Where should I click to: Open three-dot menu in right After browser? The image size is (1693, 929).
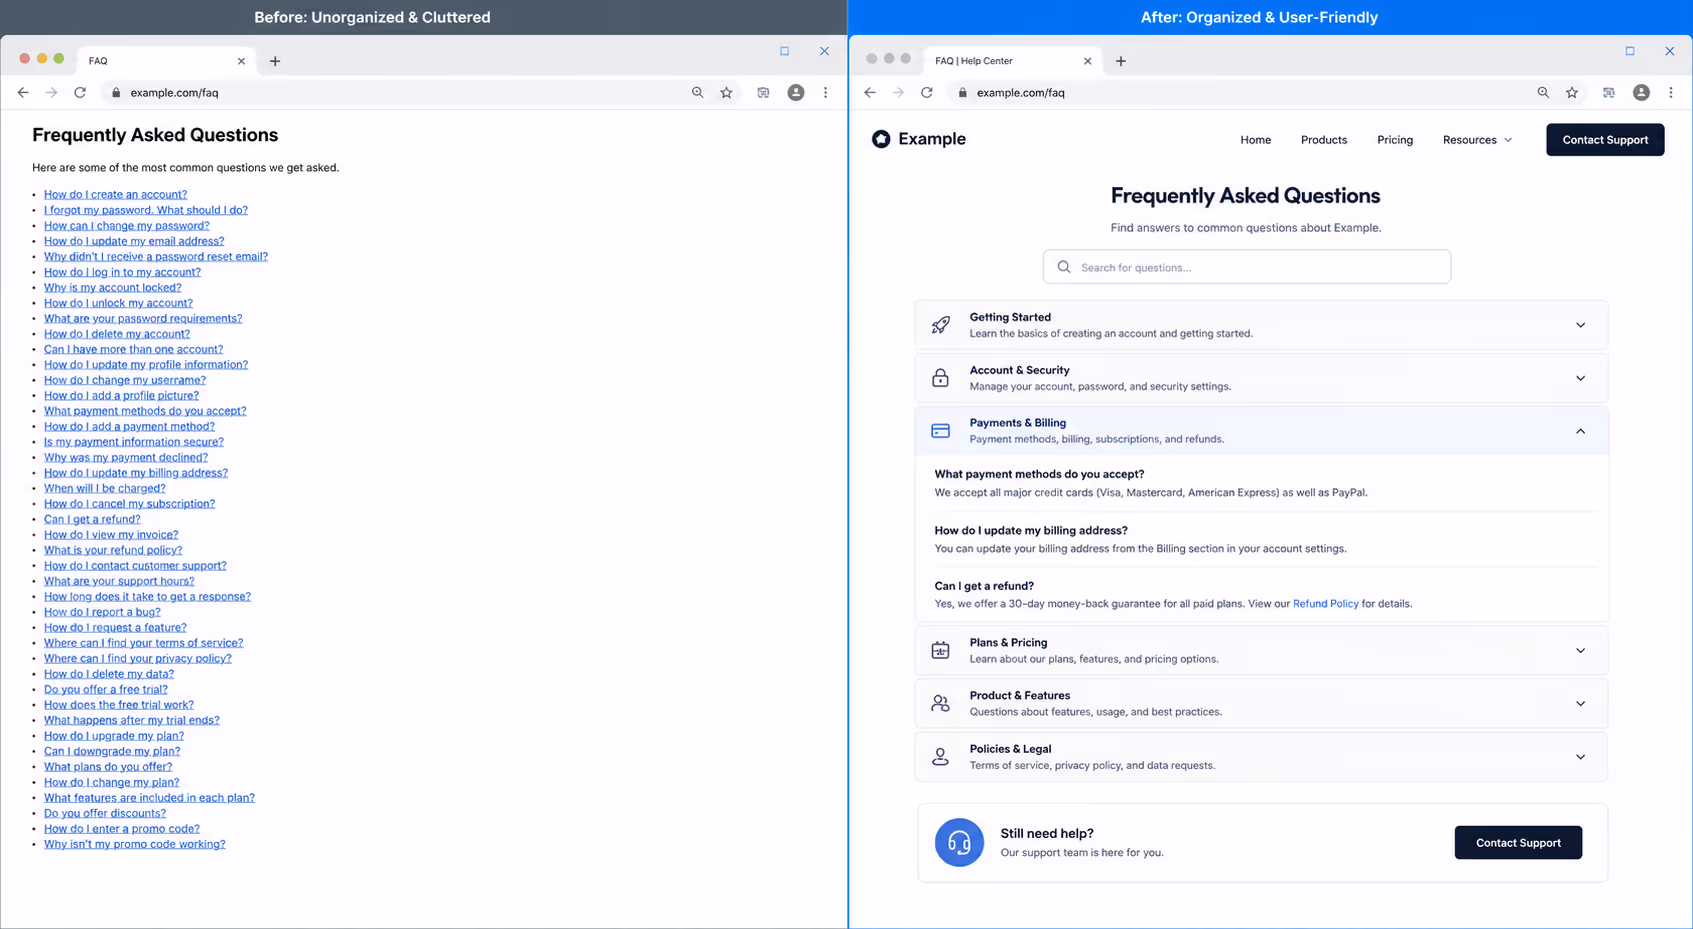click(1671, 92)
